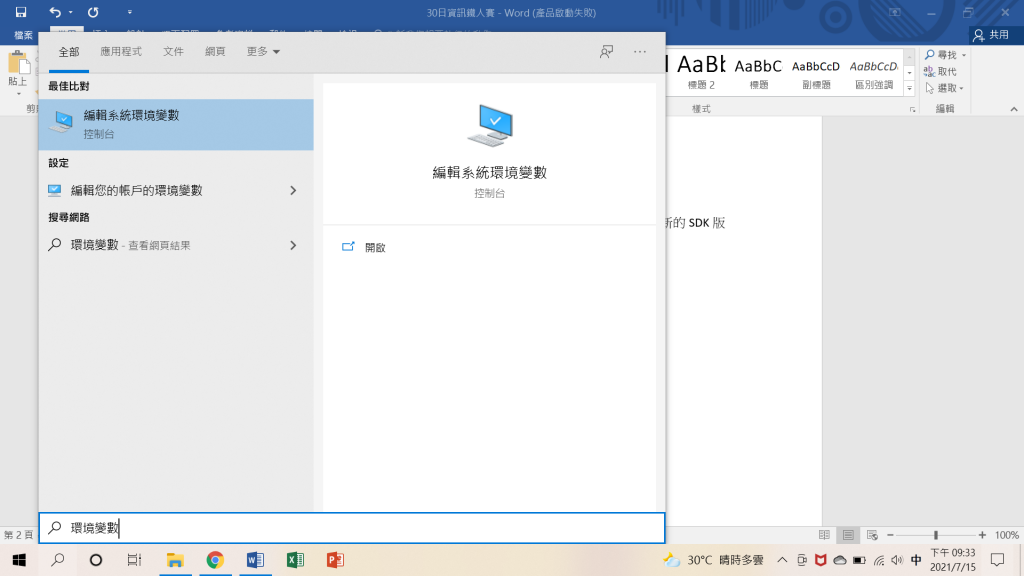This screenshot has height=576, width=1024.
Task: Click the zoom out minus button
Action: [x=890, y=535]
